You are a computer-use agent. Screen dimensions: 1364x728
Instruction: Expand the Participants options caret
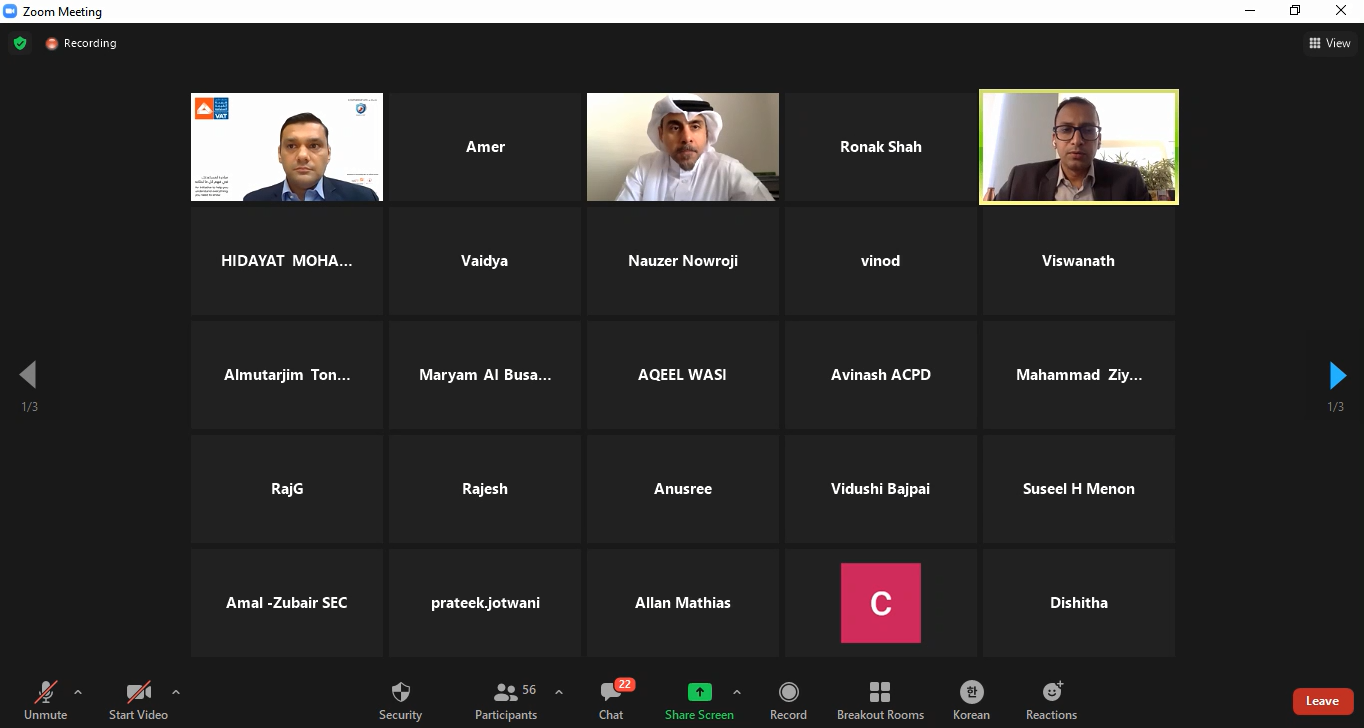pos(559,692)
